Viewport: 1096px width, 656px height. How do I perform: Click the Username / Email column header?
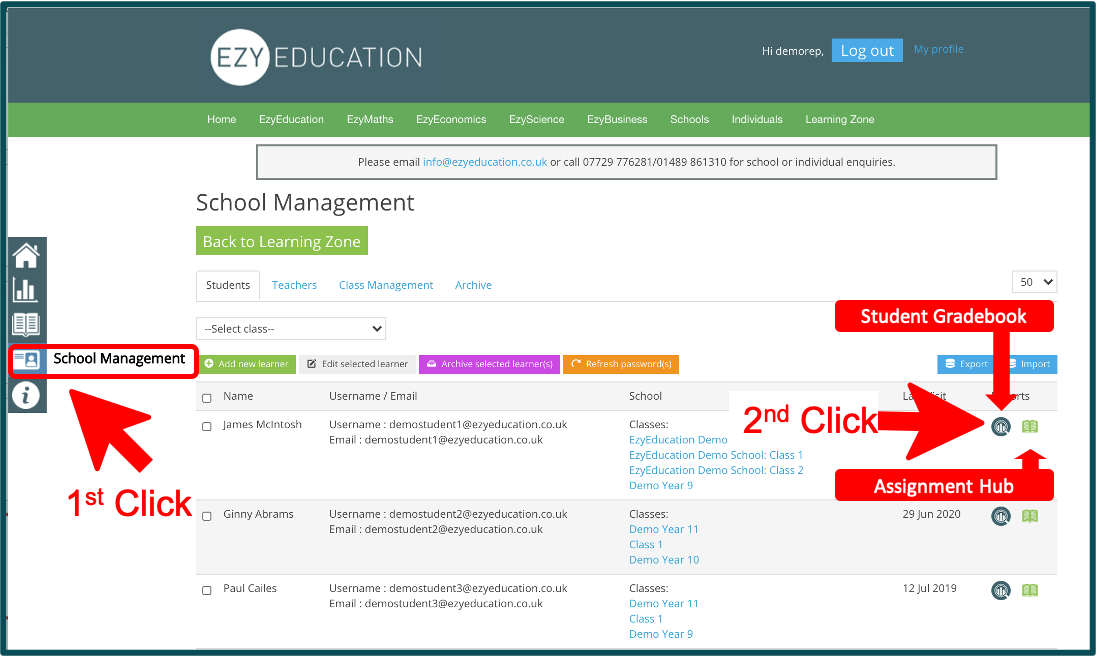373,396
